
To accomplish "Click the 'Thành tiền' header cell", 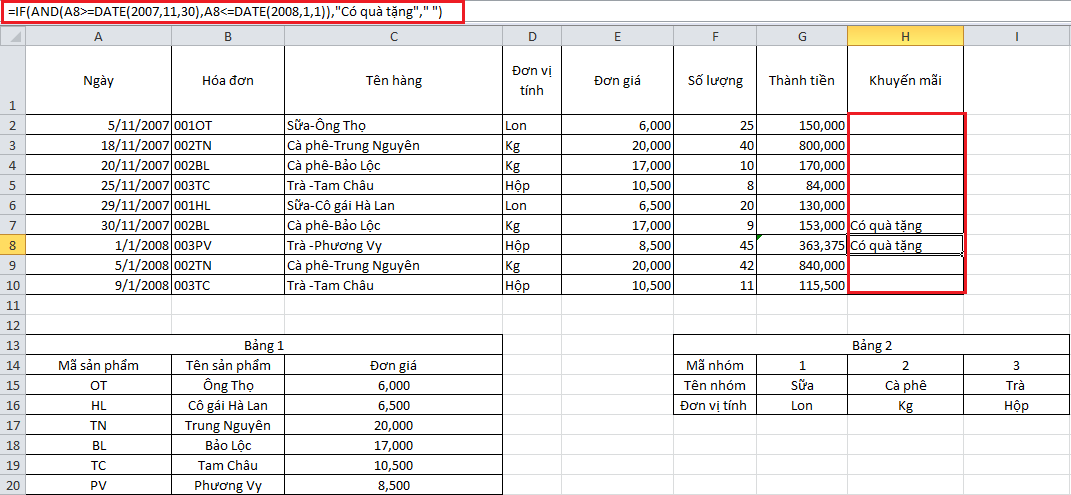I will pos(802,80).
